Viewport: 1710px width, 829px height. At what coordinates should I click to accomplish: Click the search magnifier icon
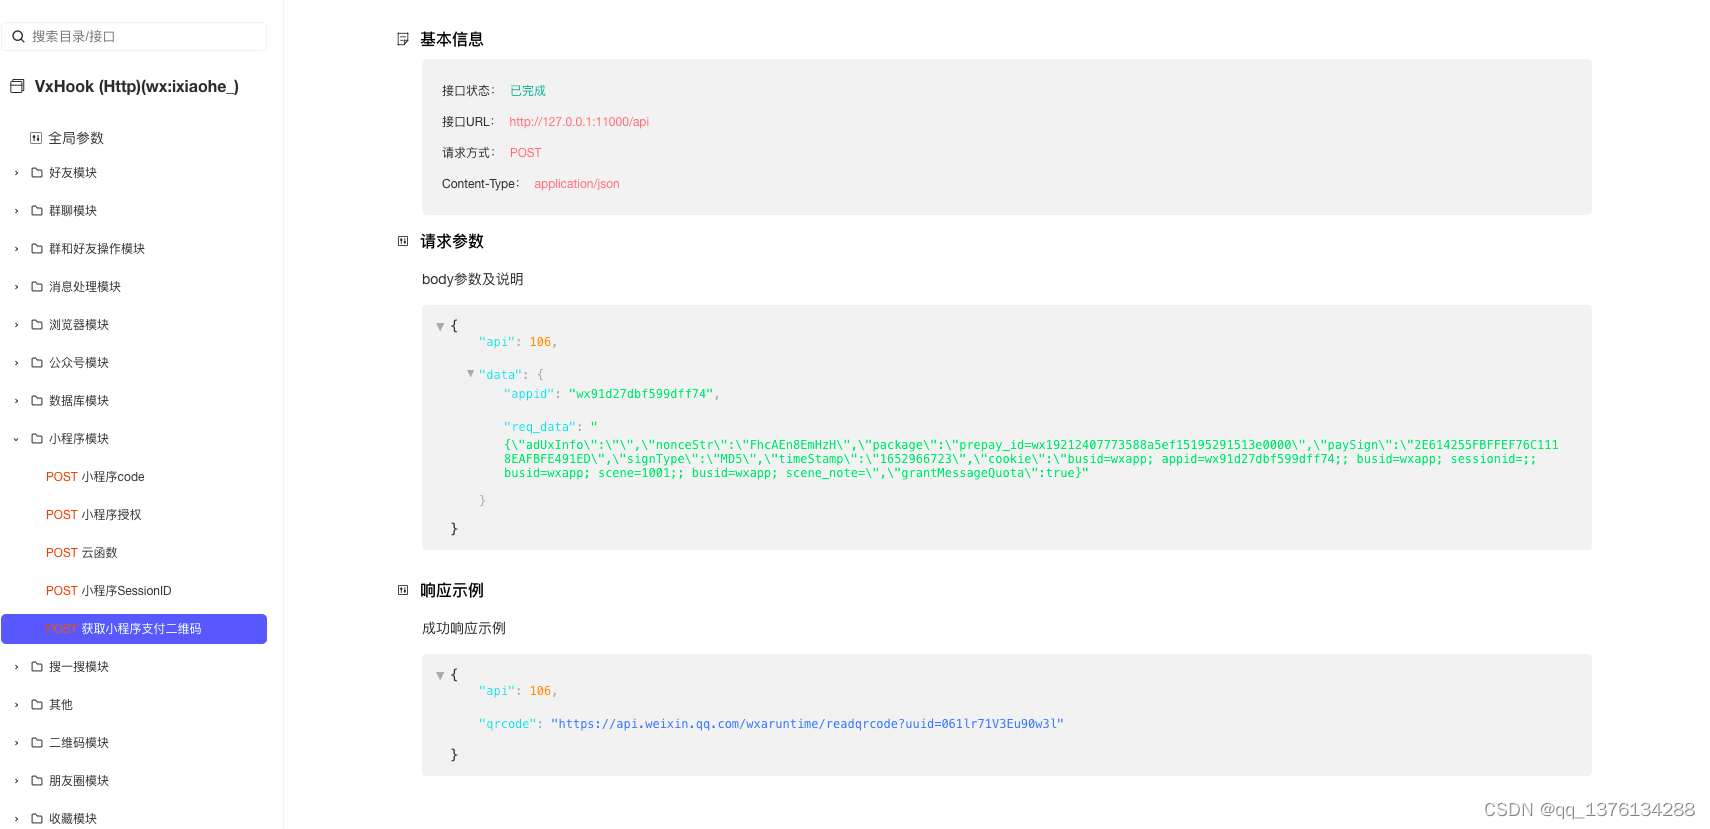click(18, 36)
